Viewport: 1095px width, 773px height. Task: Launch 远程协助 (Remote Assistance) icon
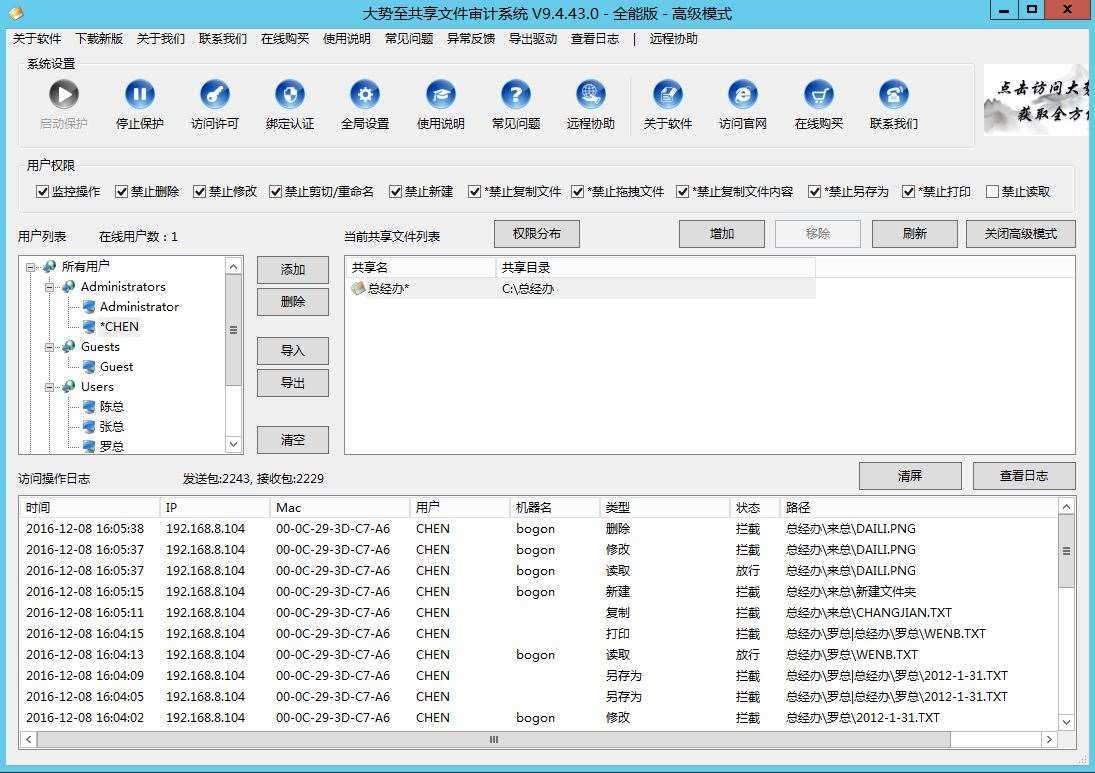point(590,97)
